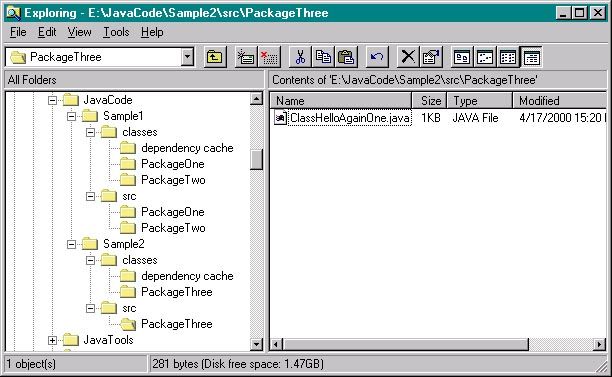Sort by the Name column header

click(341, 101)
